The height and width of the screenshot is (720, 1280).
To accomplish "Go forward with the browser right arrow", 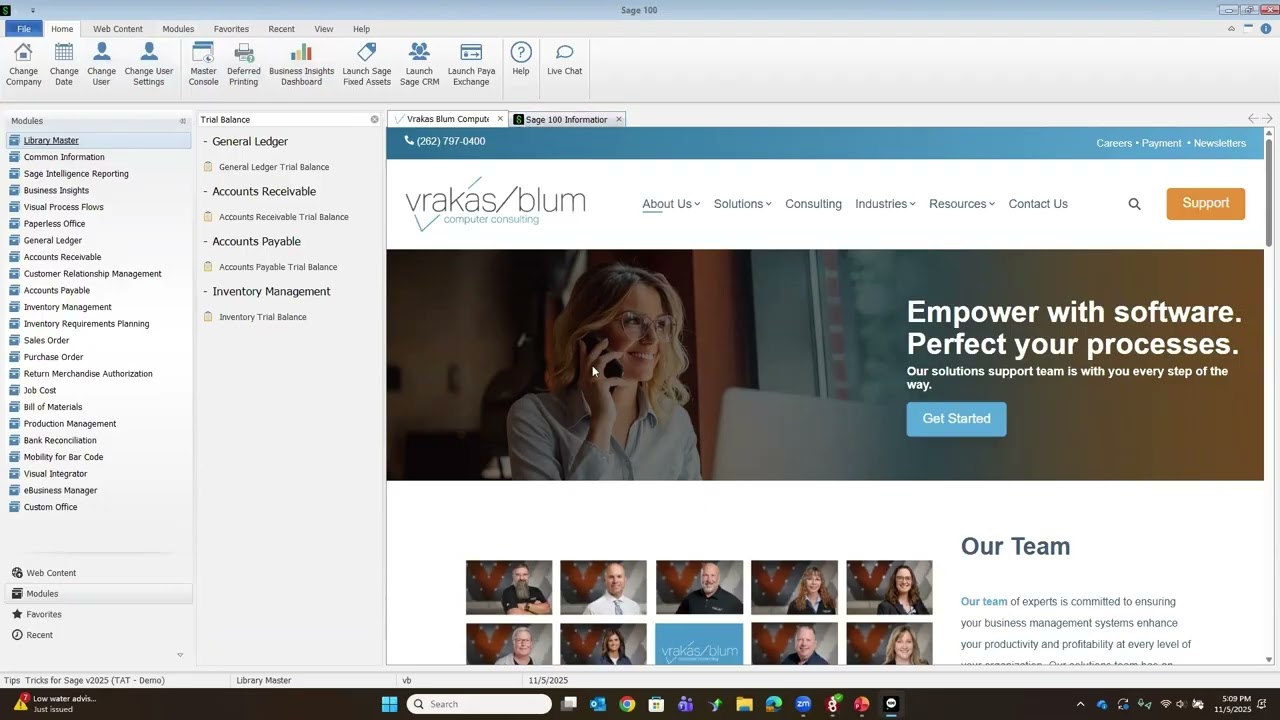I will [1267, 119].
